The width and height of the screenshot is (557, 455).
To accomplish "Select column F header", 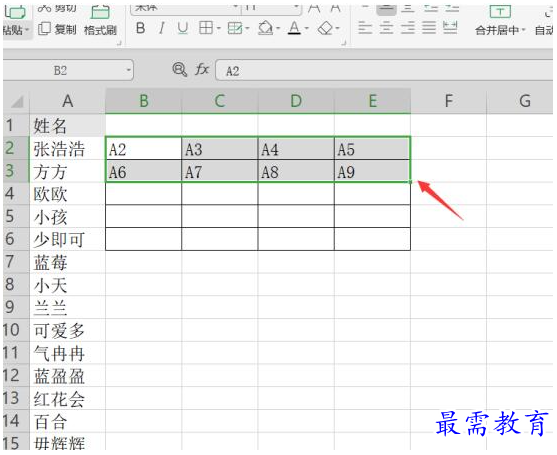I will (x=448, y=101).
